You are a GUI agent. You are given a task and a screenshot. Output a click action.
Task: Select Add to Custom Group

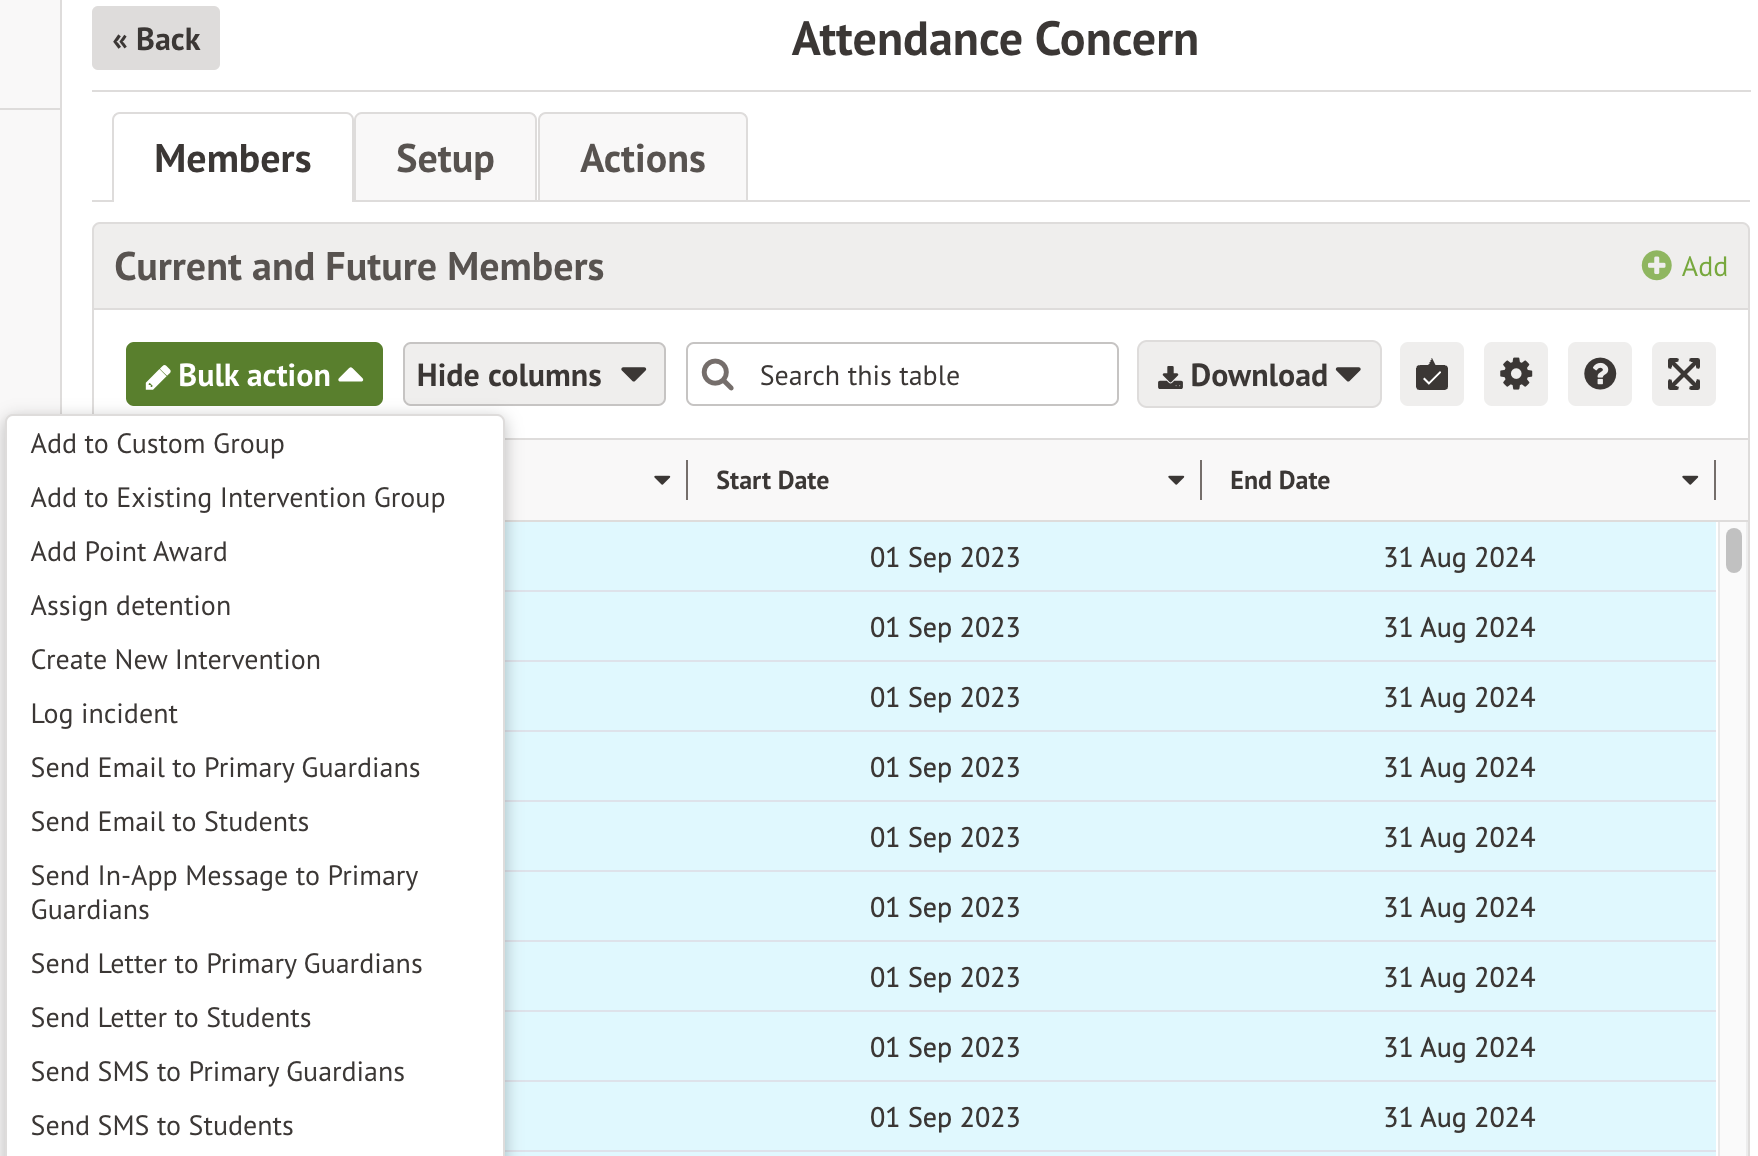coord(157,444)
